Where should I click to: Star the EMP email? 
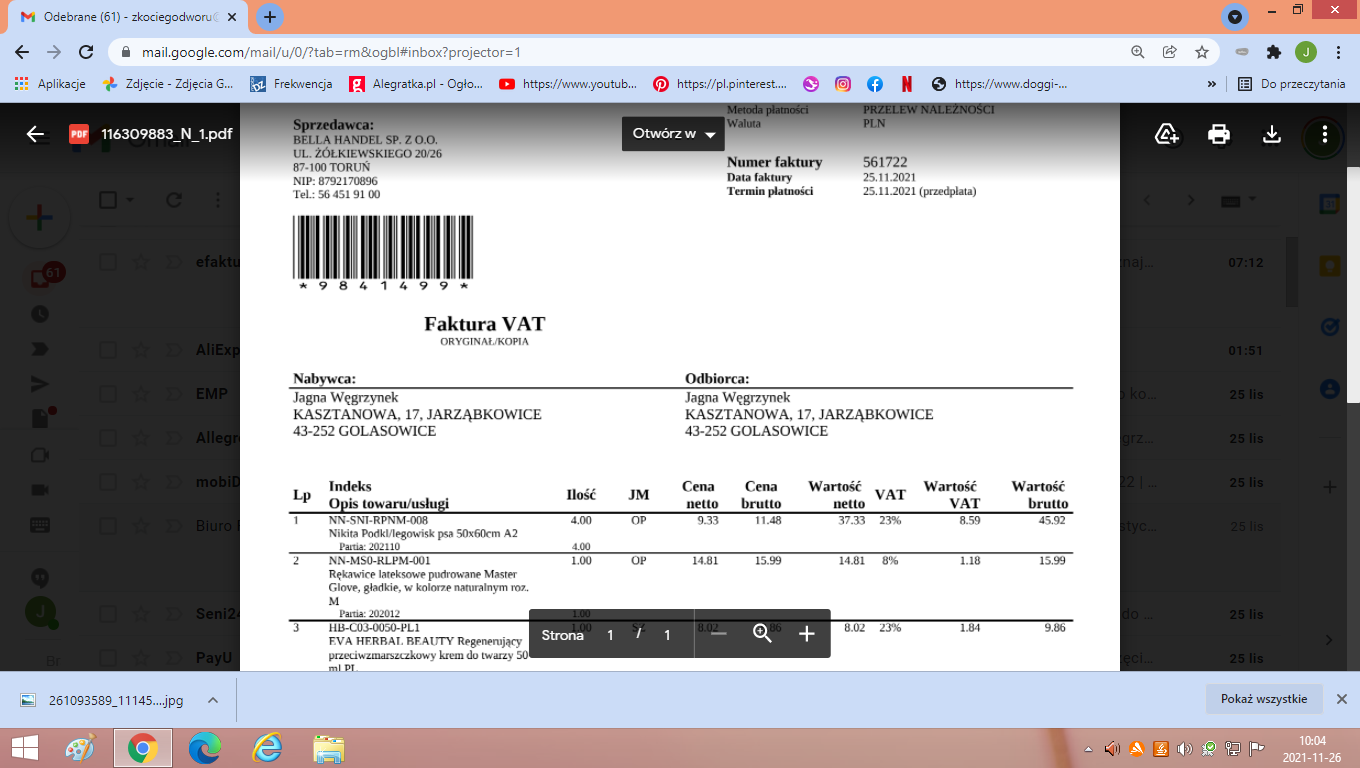[x=141, y=394]
